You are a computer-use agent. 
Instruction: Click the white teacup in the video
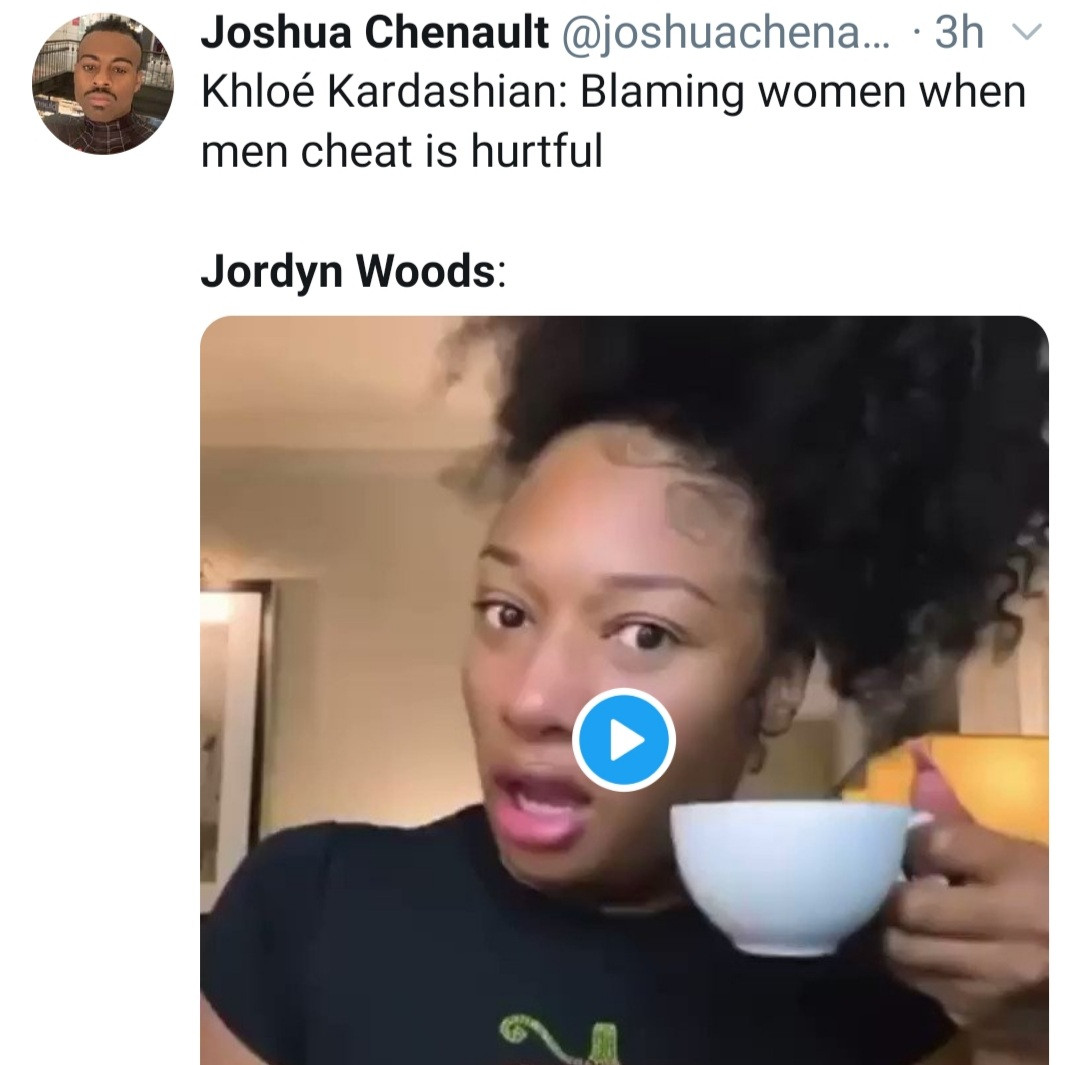click(792, 875)
